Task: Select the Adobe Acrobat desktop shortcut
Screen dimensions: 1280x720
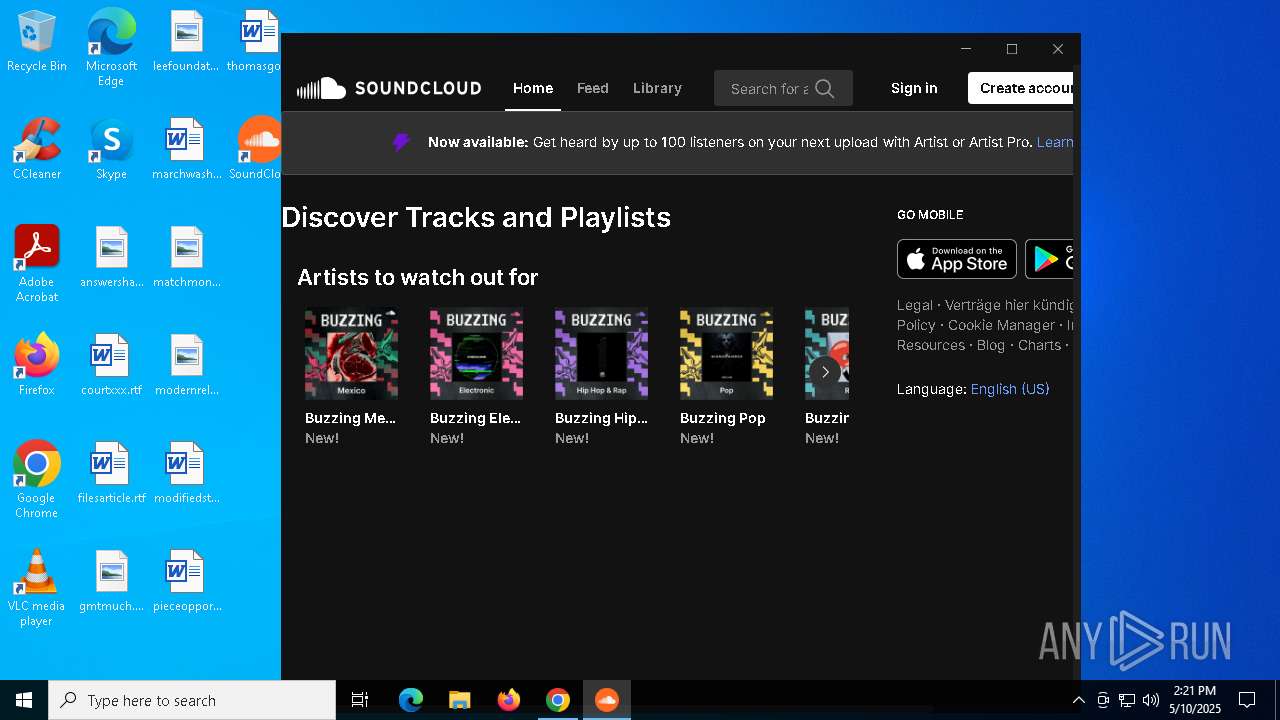Action: (37, 263)
